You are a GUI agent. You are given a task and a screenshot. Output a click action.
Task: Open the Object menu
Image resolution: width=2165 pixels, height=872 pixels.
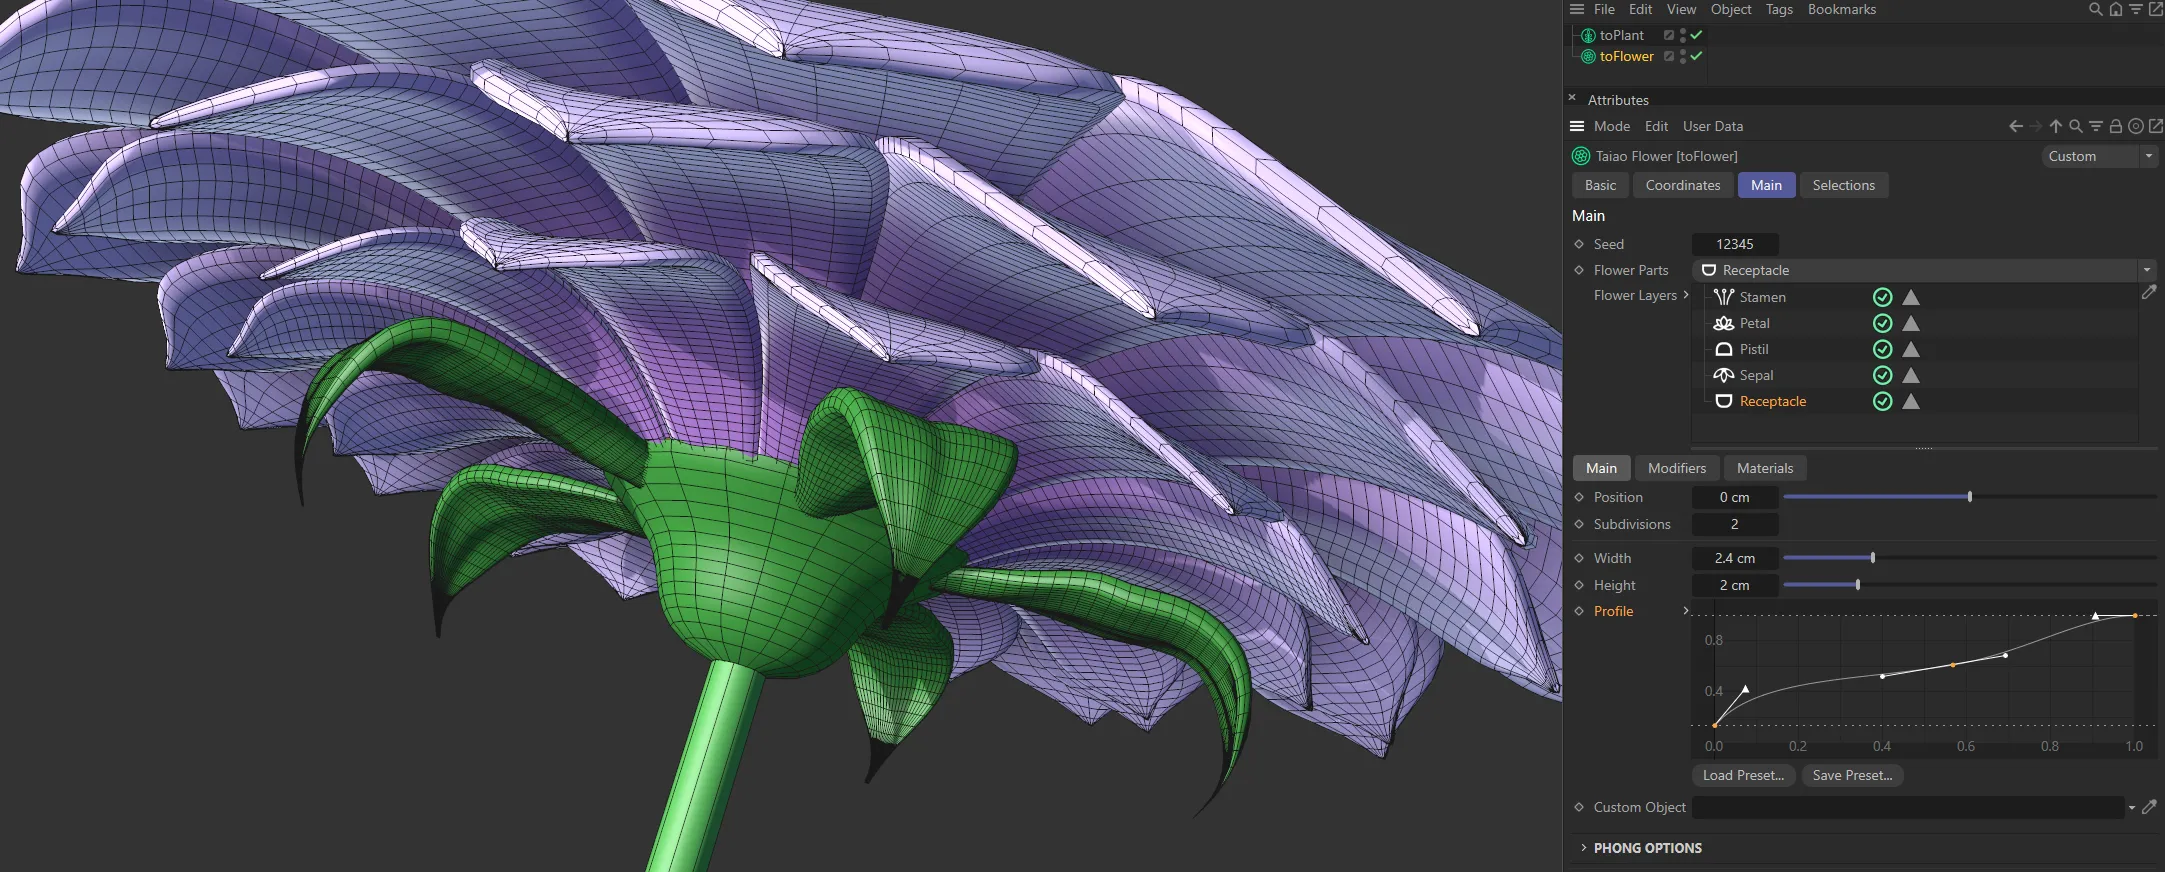pos(1731,9)
